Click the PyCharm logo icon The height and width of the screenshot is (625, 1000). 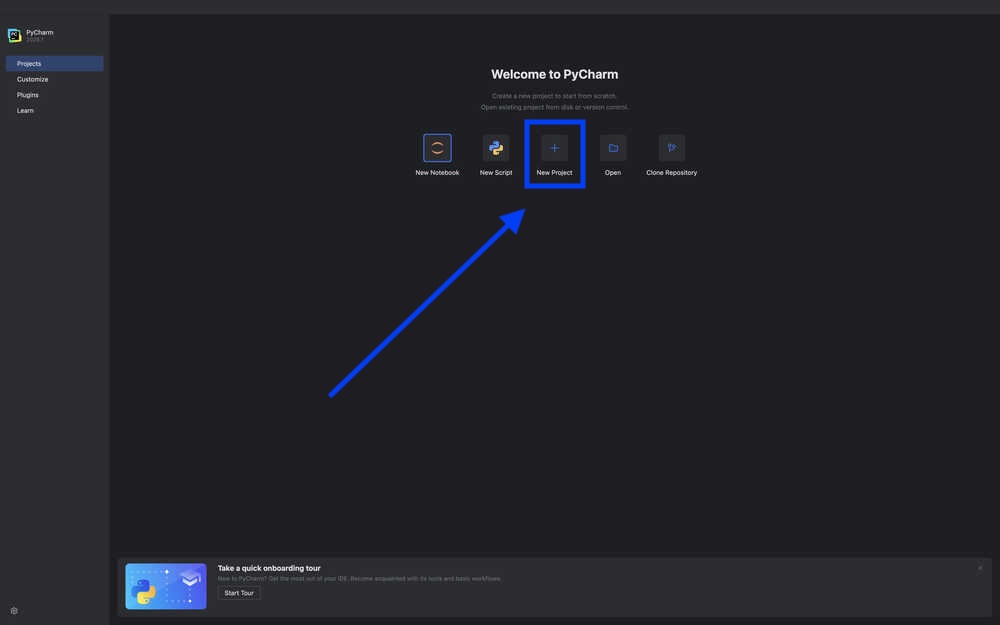[x=14, y=35]
